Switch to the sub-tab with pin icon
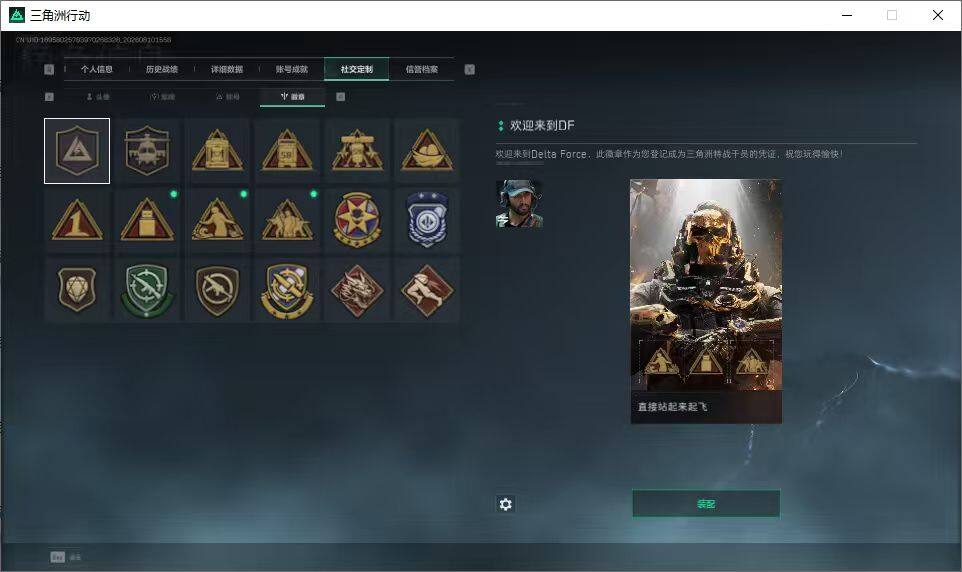Image resolution: width=962 pixels, height=572 pixels. 163,97
